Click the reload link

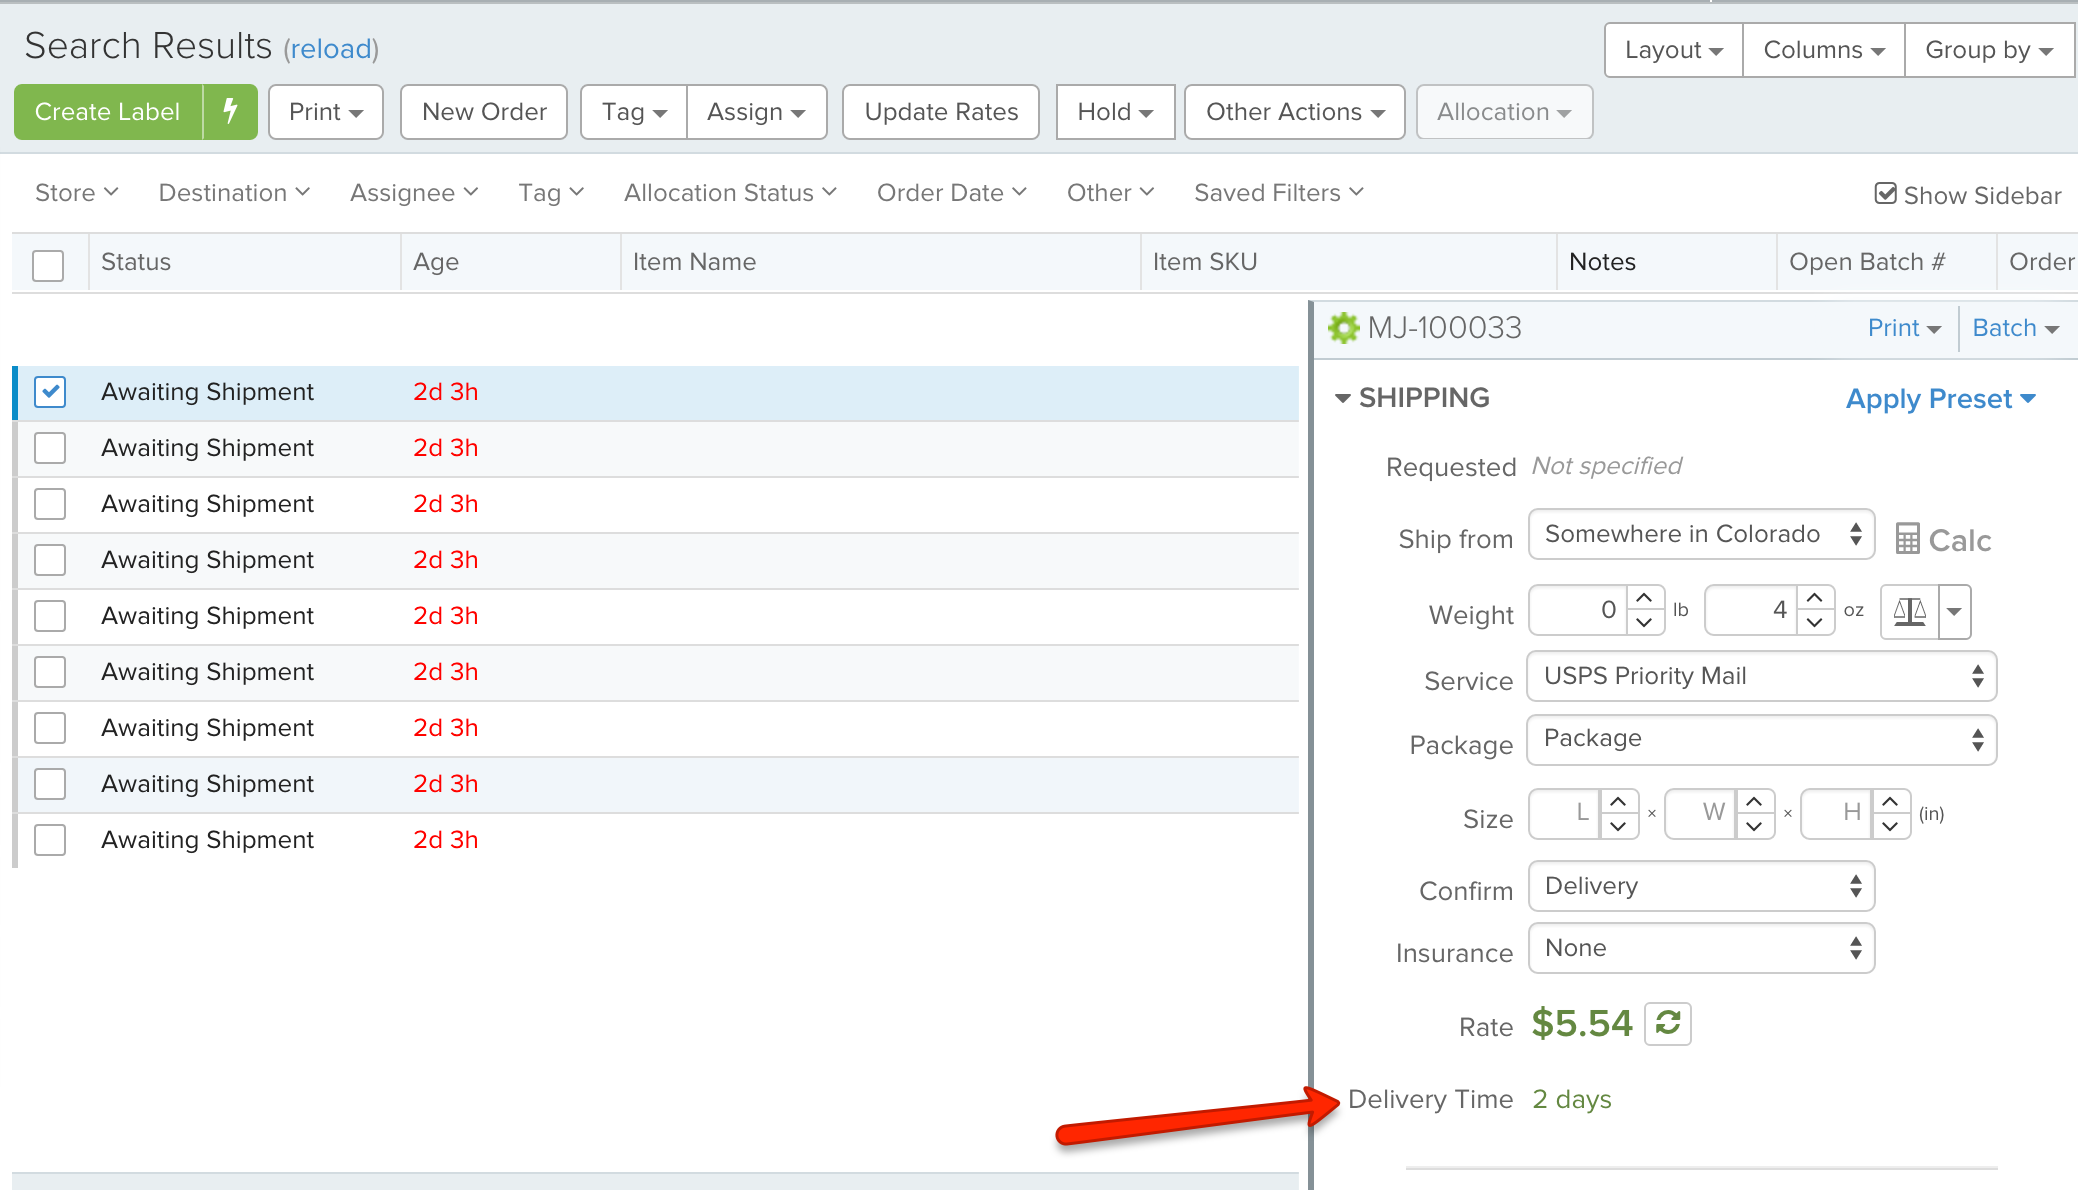(x=330, y=49)
